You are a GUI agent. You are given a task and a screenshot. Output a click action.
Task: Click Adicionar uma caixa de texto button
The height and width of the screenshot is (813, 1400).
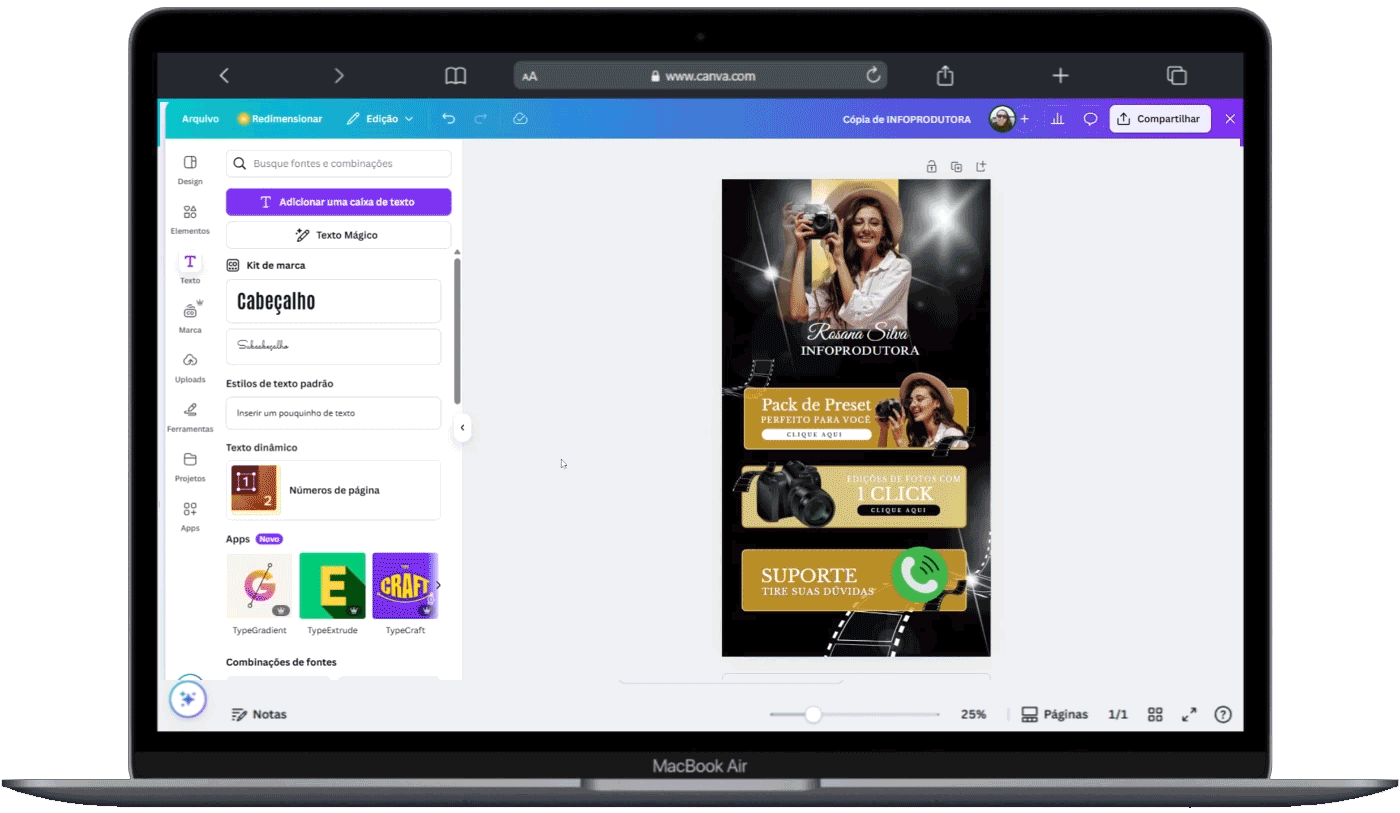click(x=338, y=202)
